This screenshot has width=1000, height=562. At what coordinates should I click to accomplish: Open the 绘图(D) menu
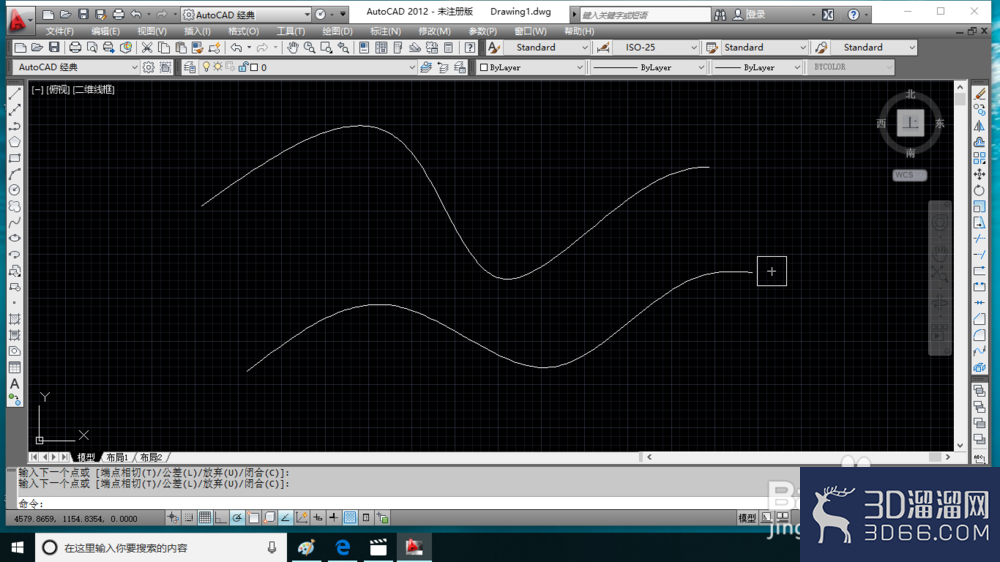(x=337, y=31)
